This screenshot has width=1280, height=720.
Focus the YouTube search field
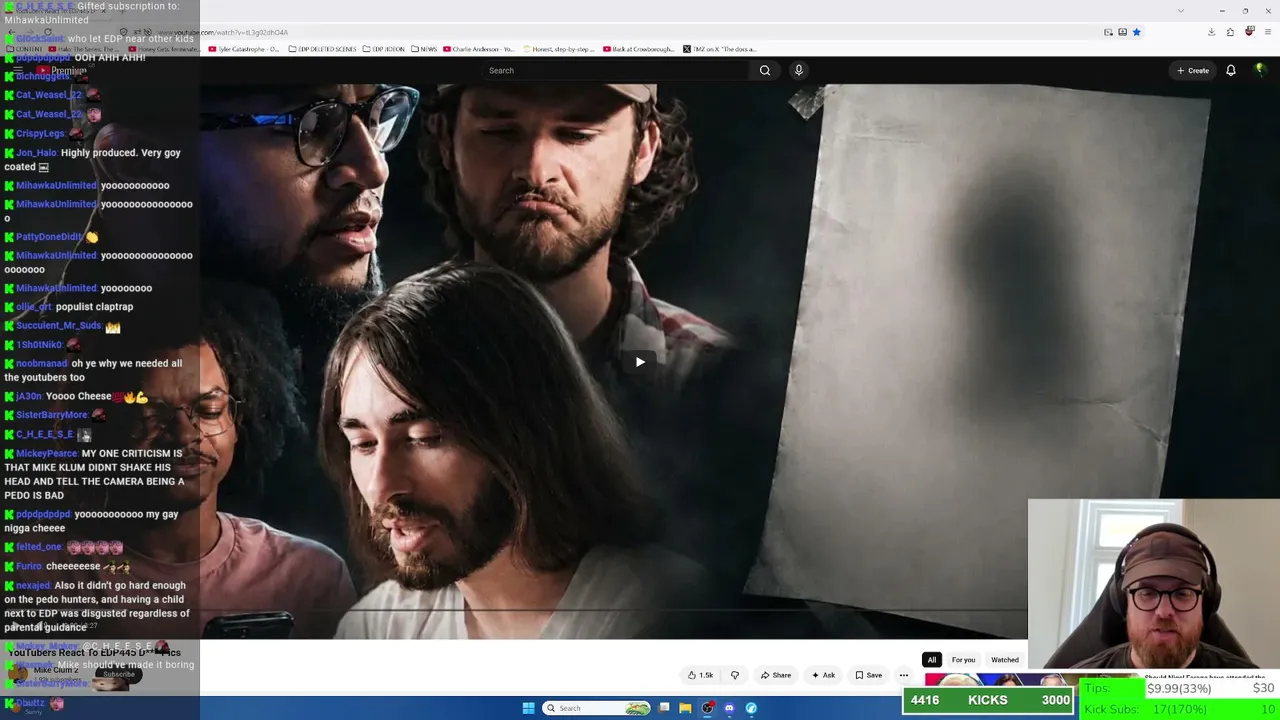[615, 70]
